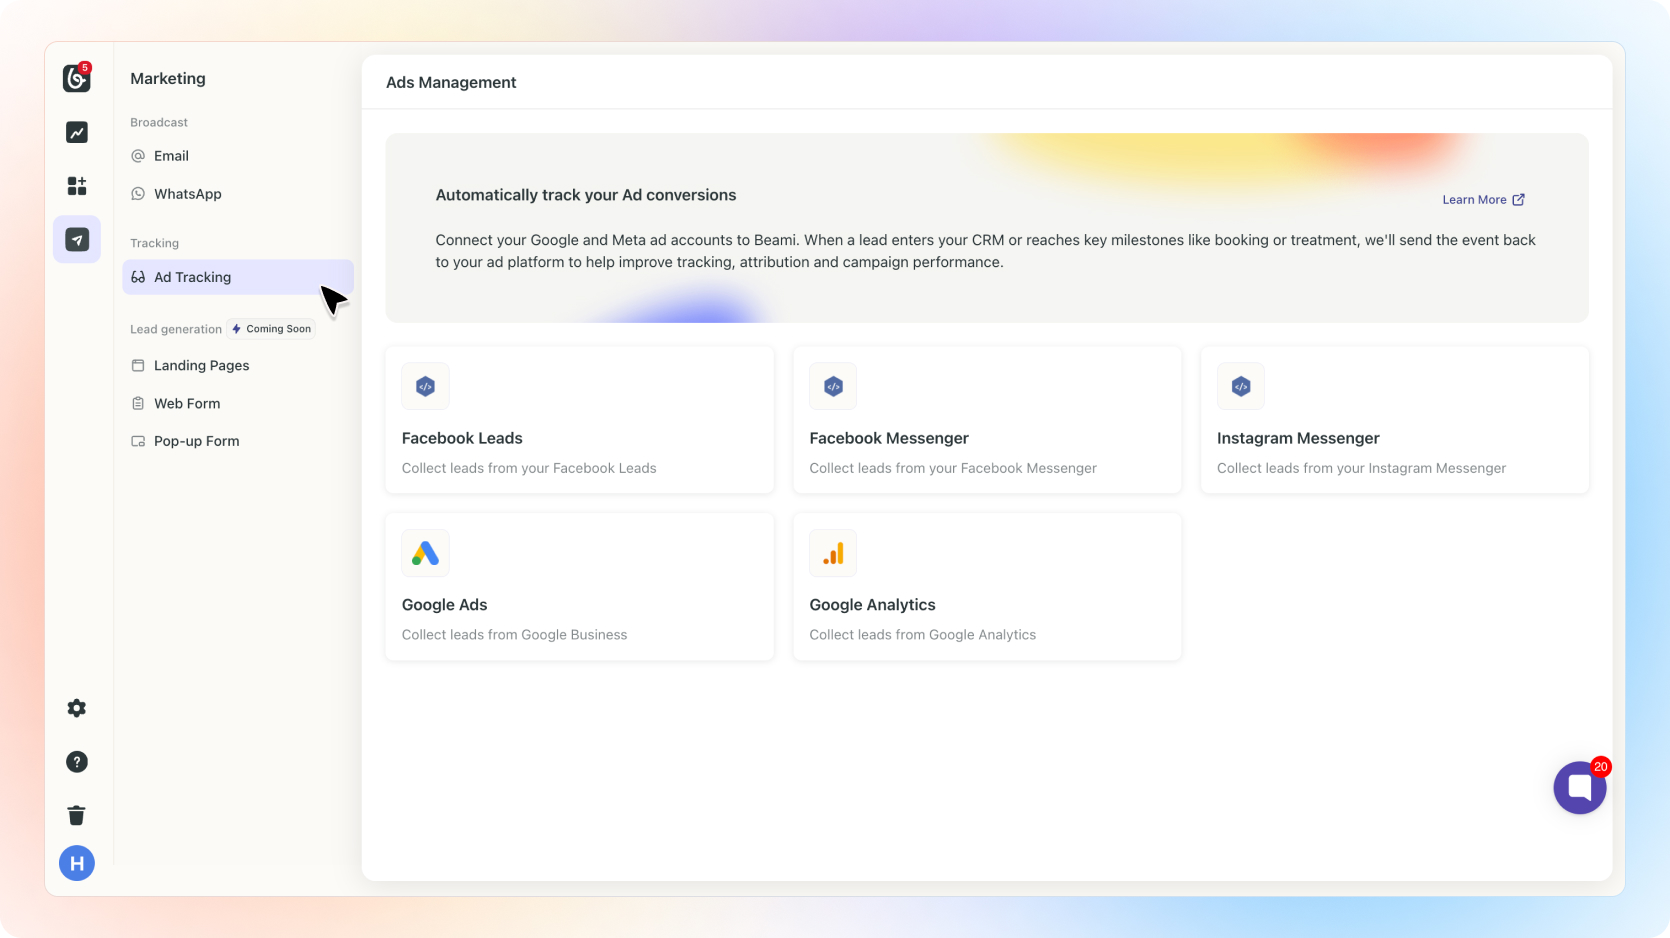Open the Facebook Messenger integration title

pyautogui.click(x=889, y=438)
